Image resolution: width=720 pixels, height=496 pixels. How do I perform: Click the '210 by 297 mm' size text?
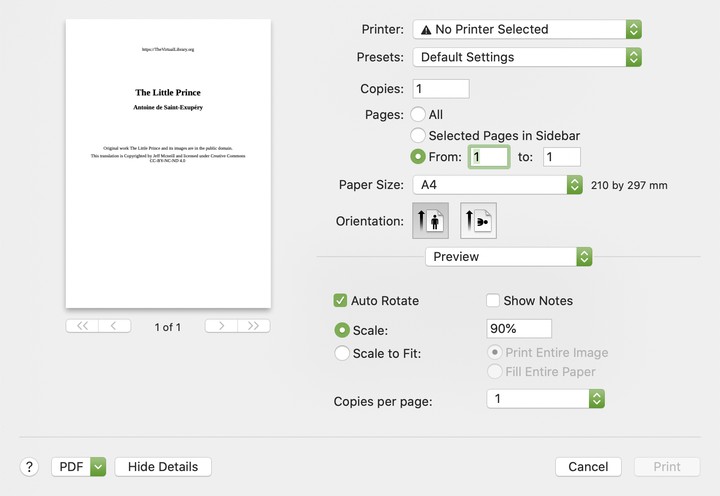[x=629, y=186]
